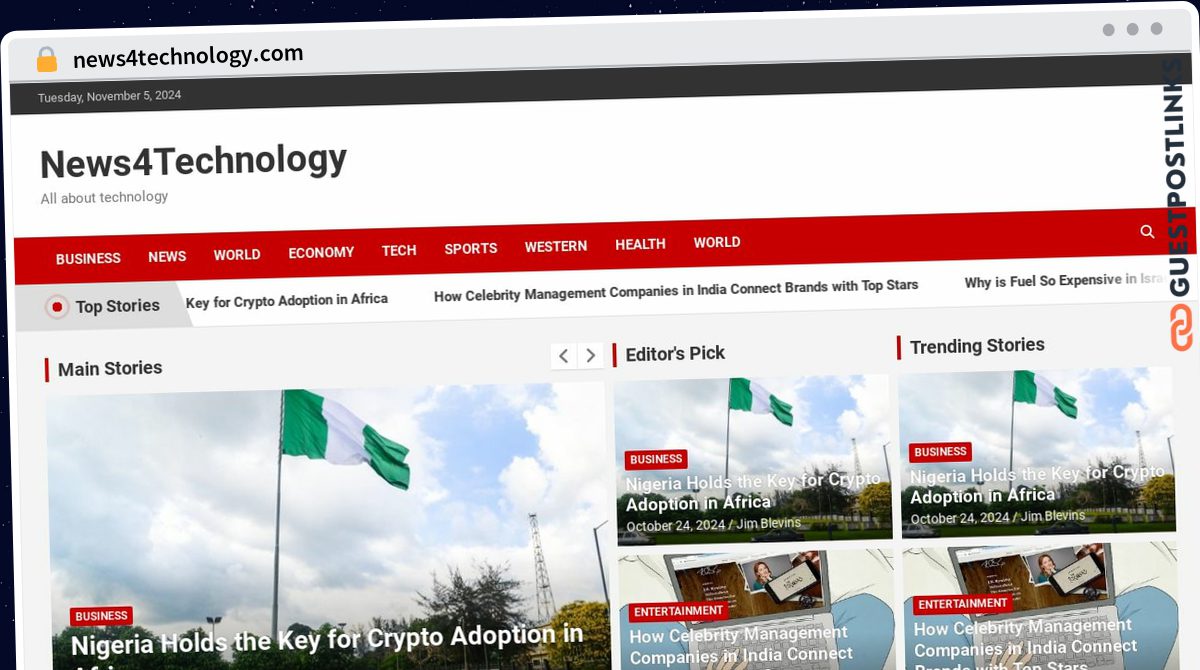
Task: Open ticker story about Celebrity Management Companies
Action: 676,290
